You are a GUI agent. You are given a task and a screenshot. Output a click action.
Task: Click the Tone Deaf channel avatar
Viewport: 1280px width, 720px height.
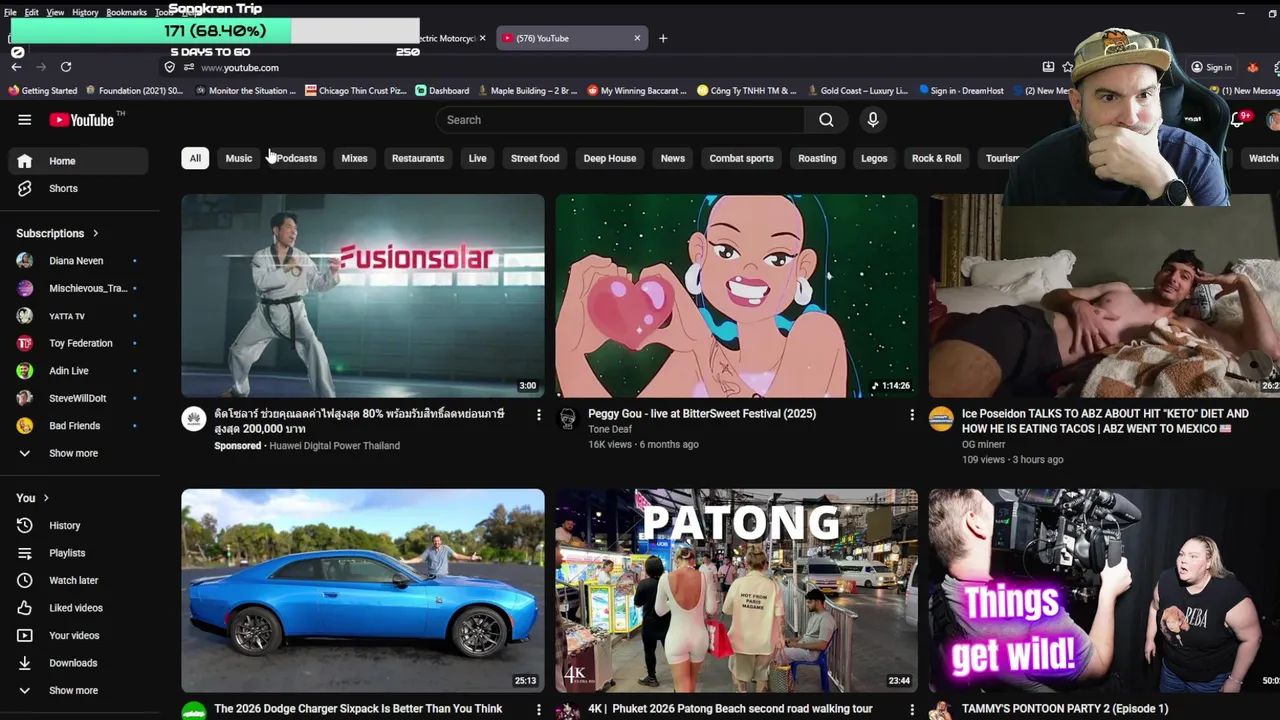click(568, 418)
